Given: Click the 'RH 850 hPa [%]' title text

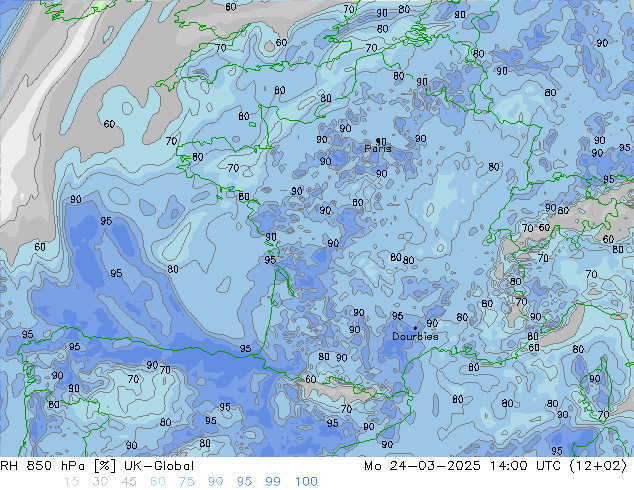Looking at the screenshot, I should (58, 466).
